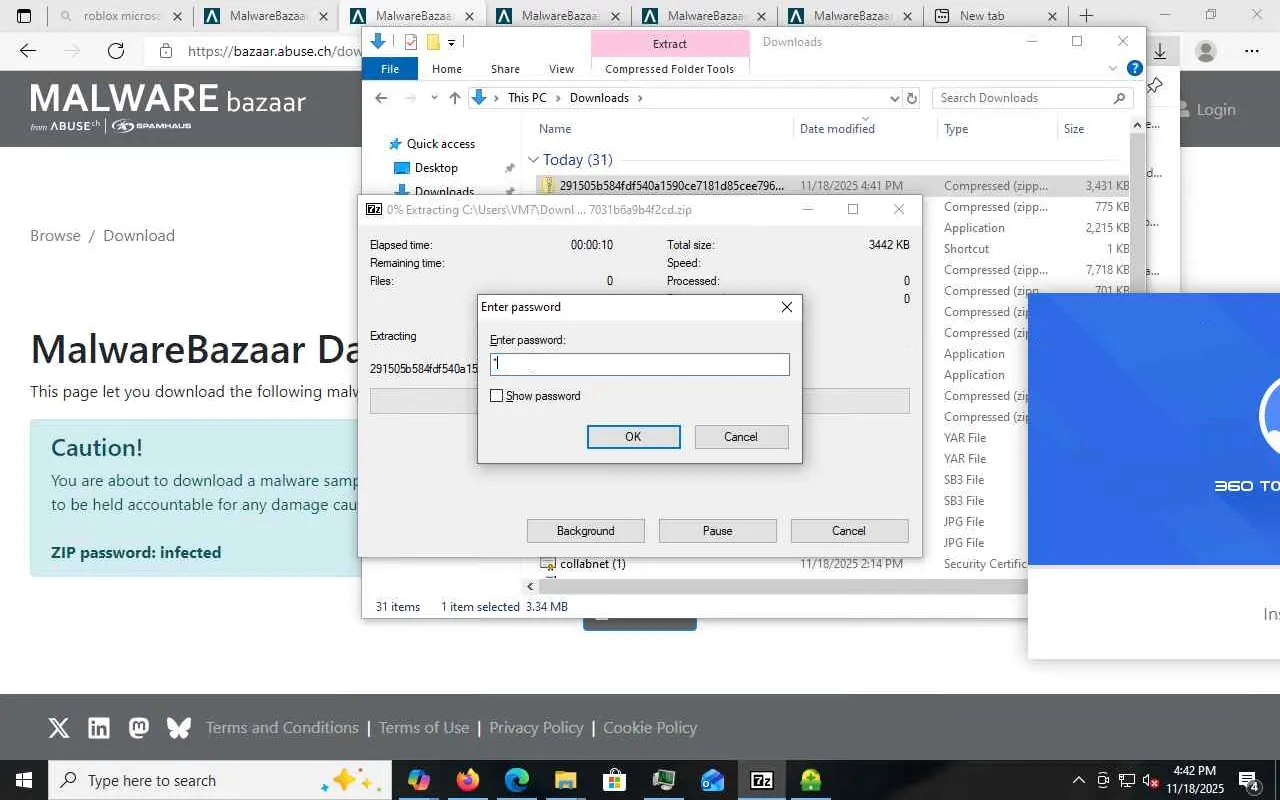Viewport: 1280px width, 800px height.
Task: Open the notification center icon
Action: [x=1249, y=780]
